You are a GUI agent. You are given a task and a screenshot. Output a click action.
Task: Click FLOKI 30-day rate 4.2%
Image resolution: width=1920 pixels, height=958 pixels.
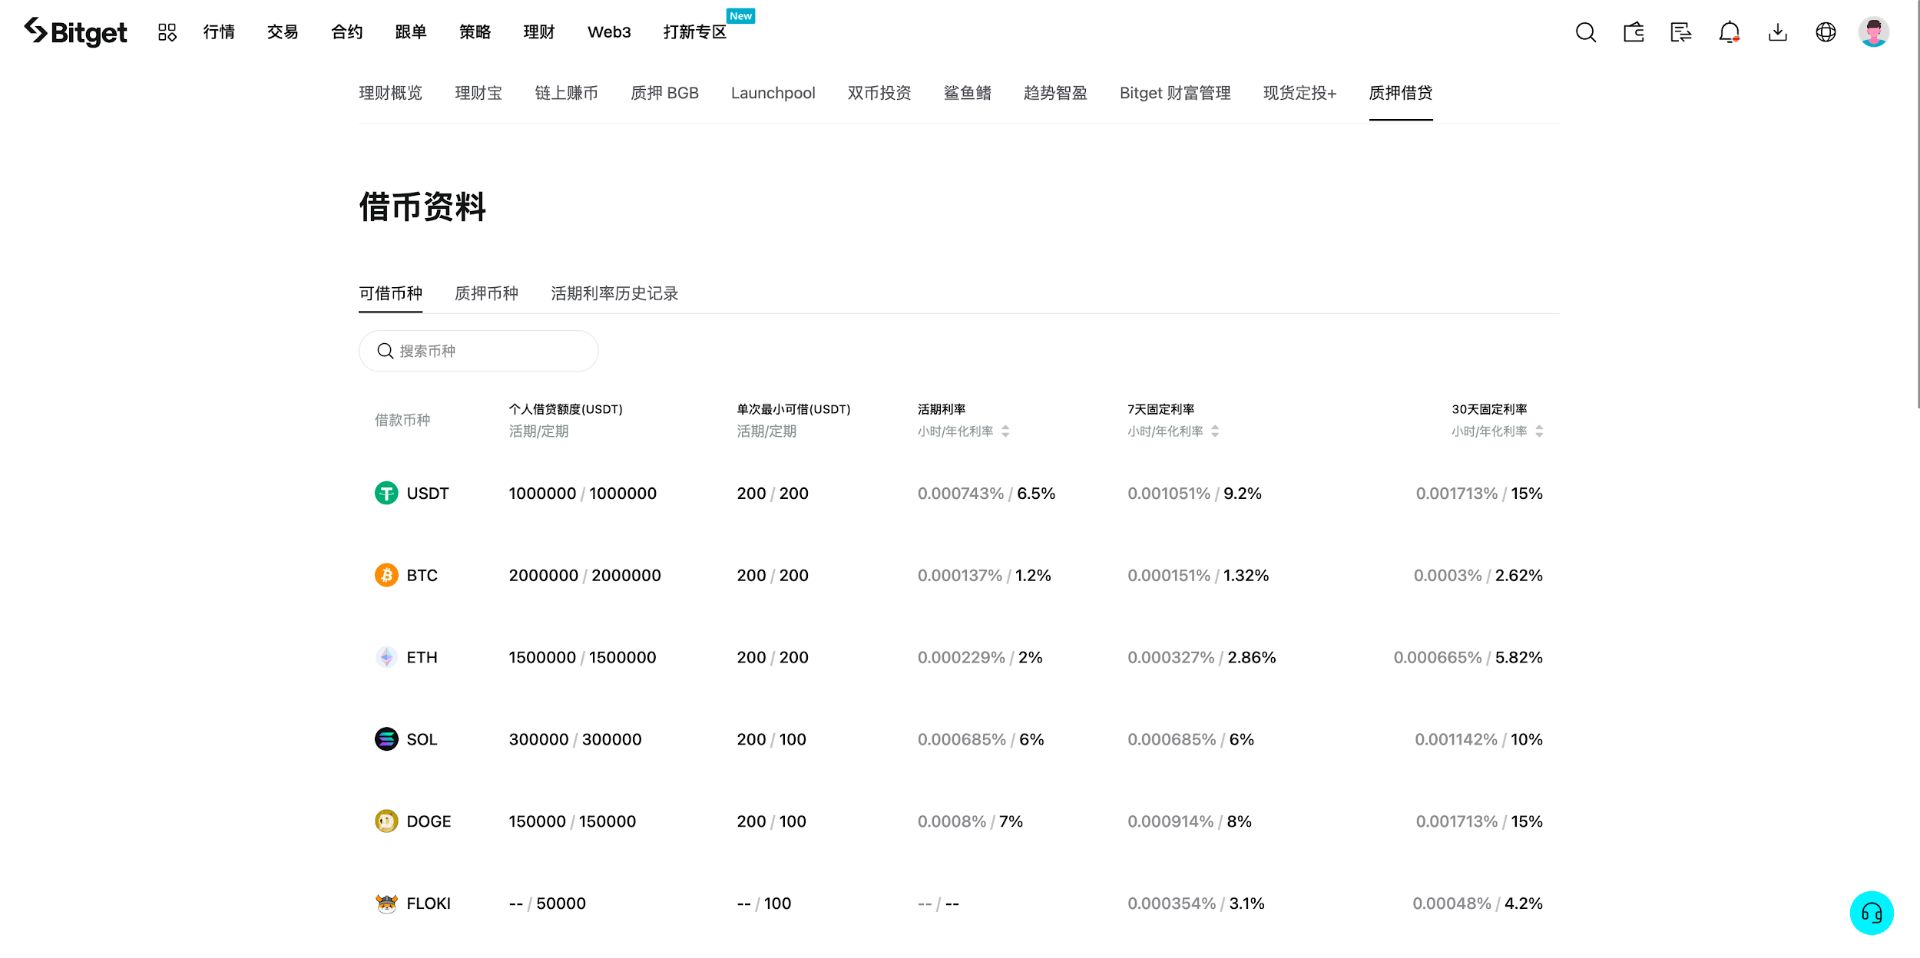(1524, 903)
